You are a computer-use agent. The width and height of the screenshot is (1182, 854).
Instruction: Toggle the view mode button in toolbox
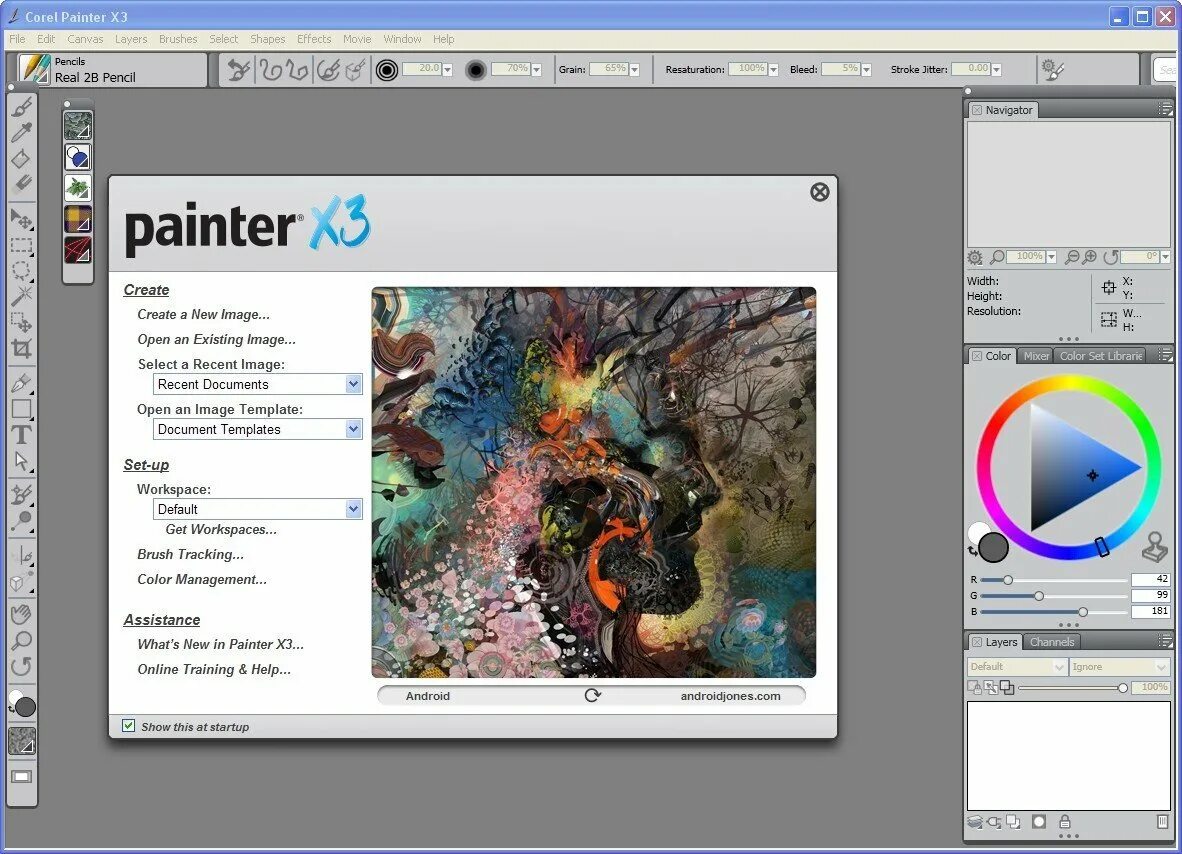(22, 776)
